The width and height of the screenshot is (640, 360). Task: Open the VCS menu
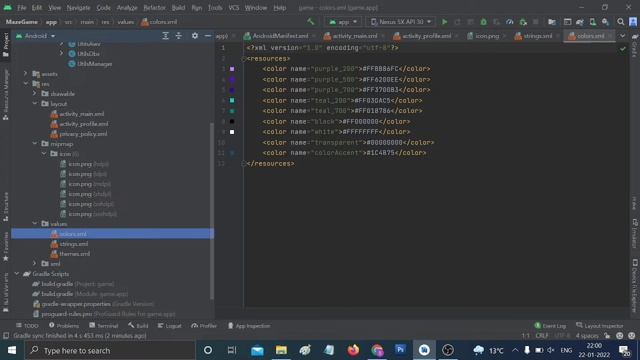[x=234, y=7]
